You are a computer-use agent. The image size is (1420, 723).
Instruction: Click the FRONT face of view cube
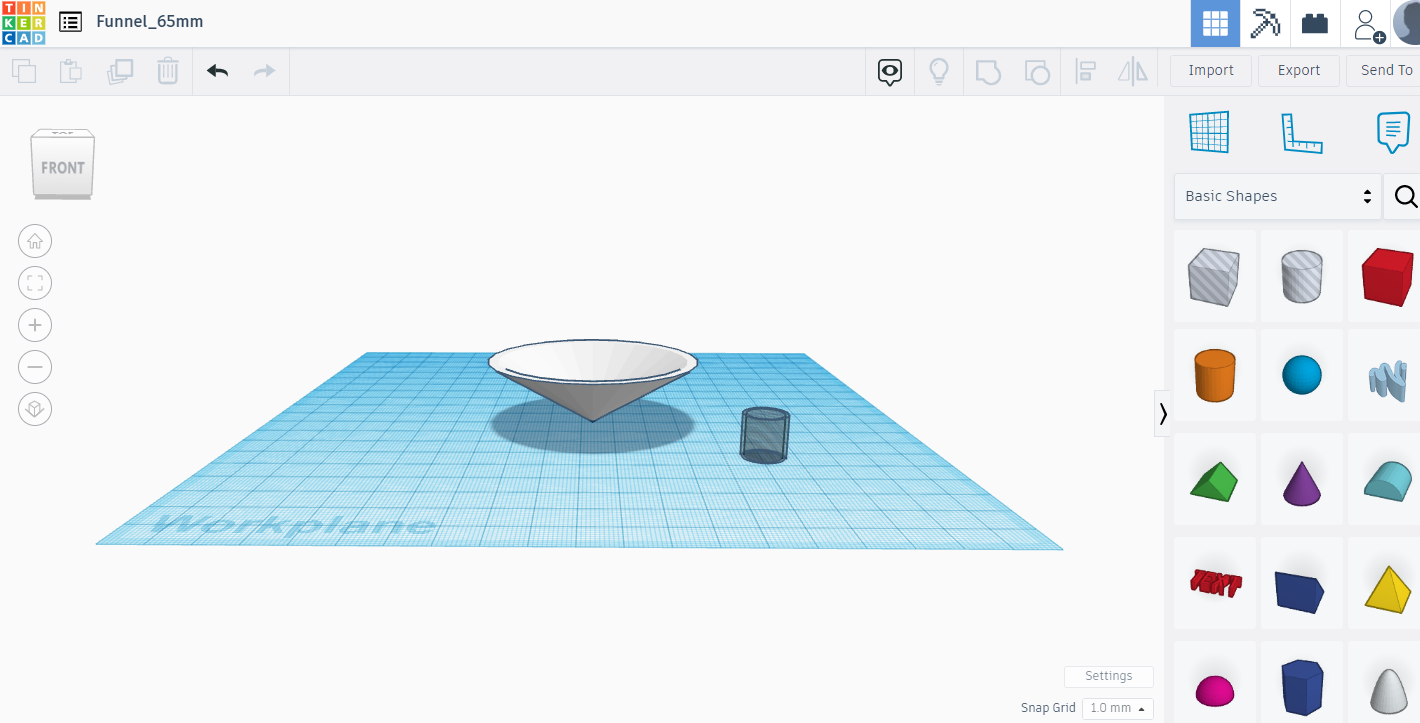pyautogui.click(x=63, y=167)
